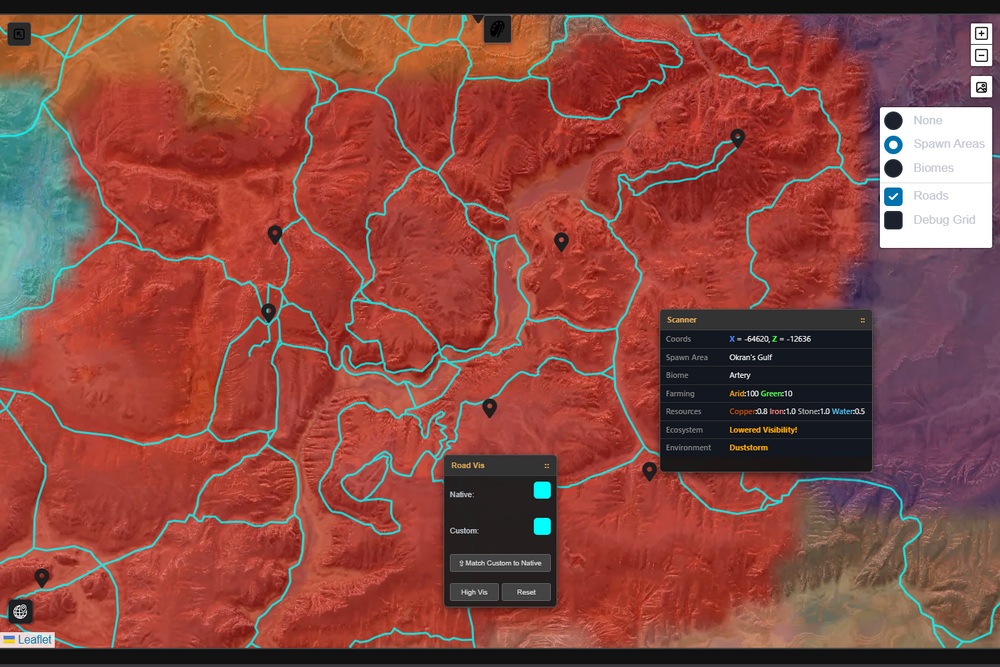Open the Native road color swatch

(x=542, y=490)
